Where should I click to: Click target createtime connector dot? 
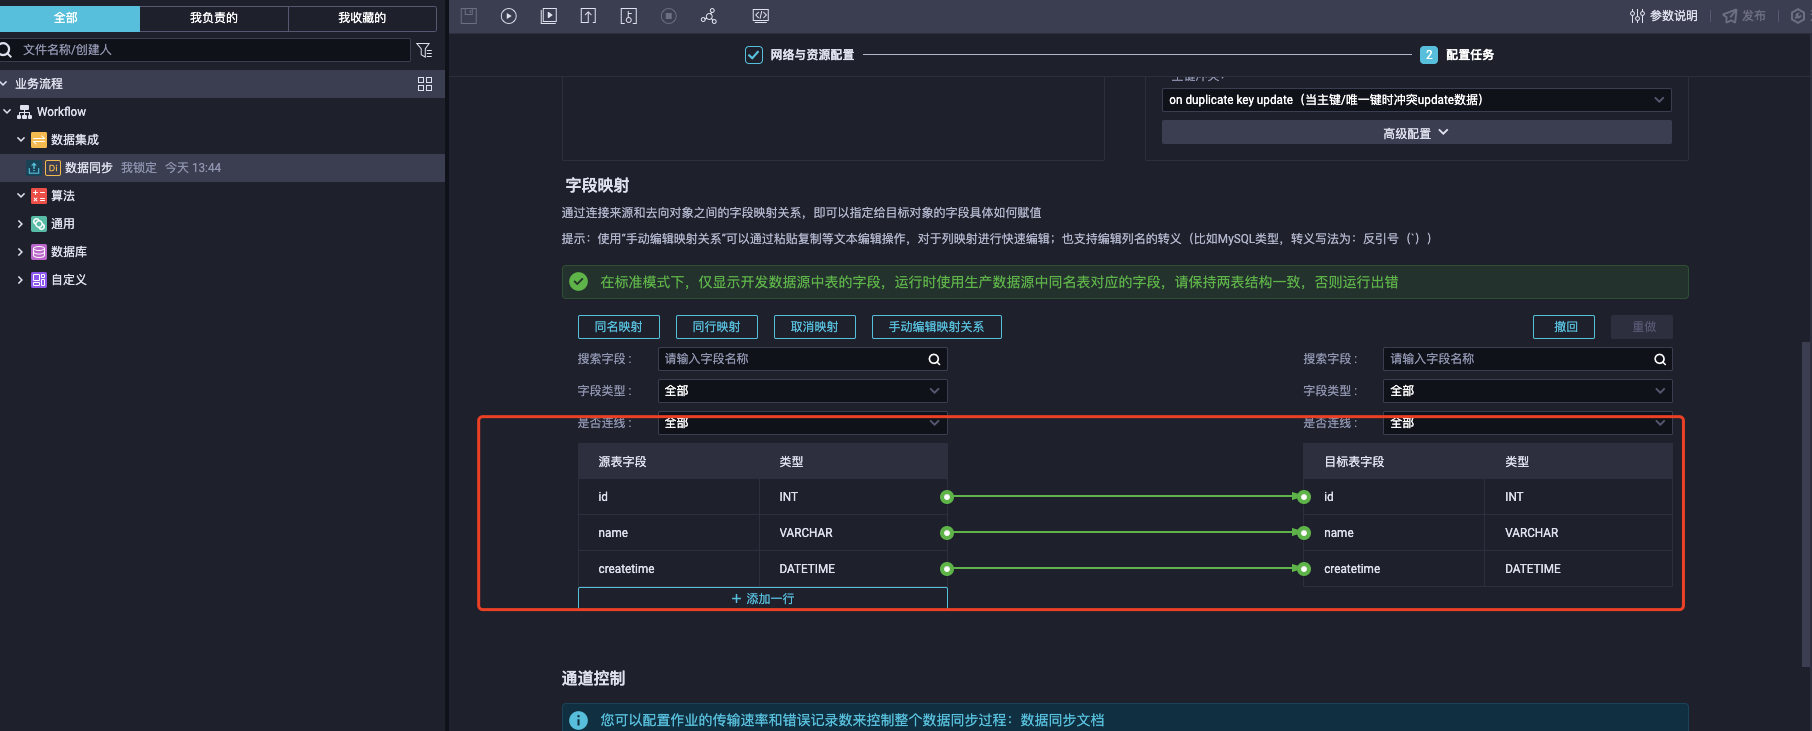(x=1303, y=569)
